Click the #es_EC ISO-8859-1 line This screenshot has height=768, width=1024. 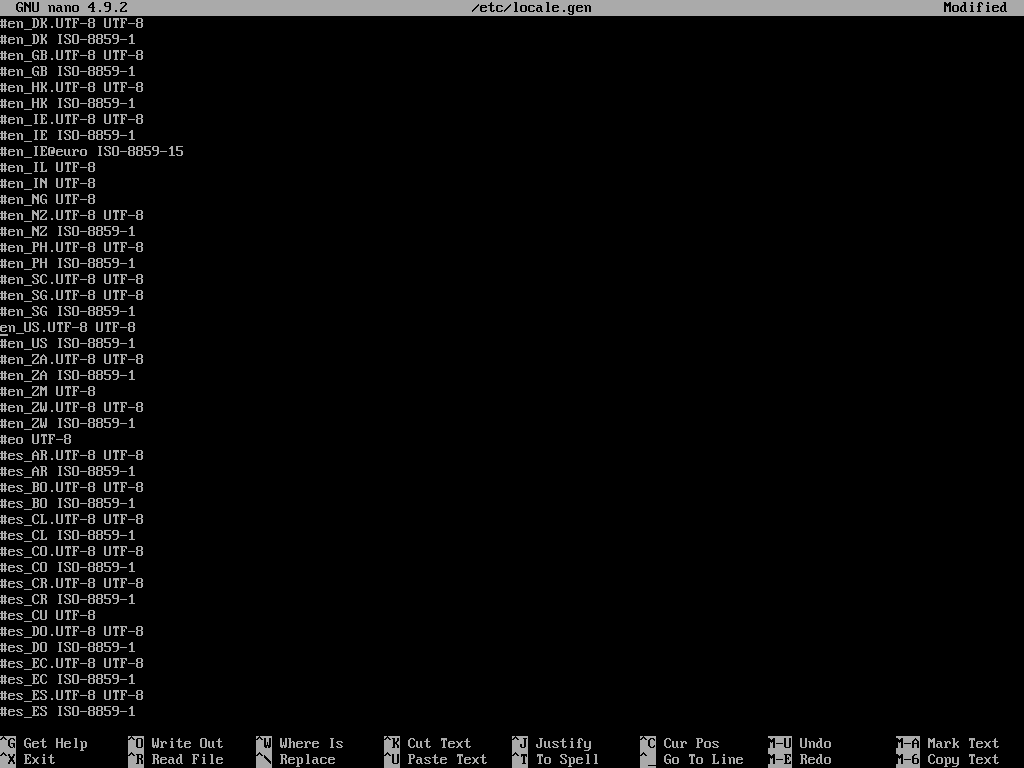click(x=68, y=679)
